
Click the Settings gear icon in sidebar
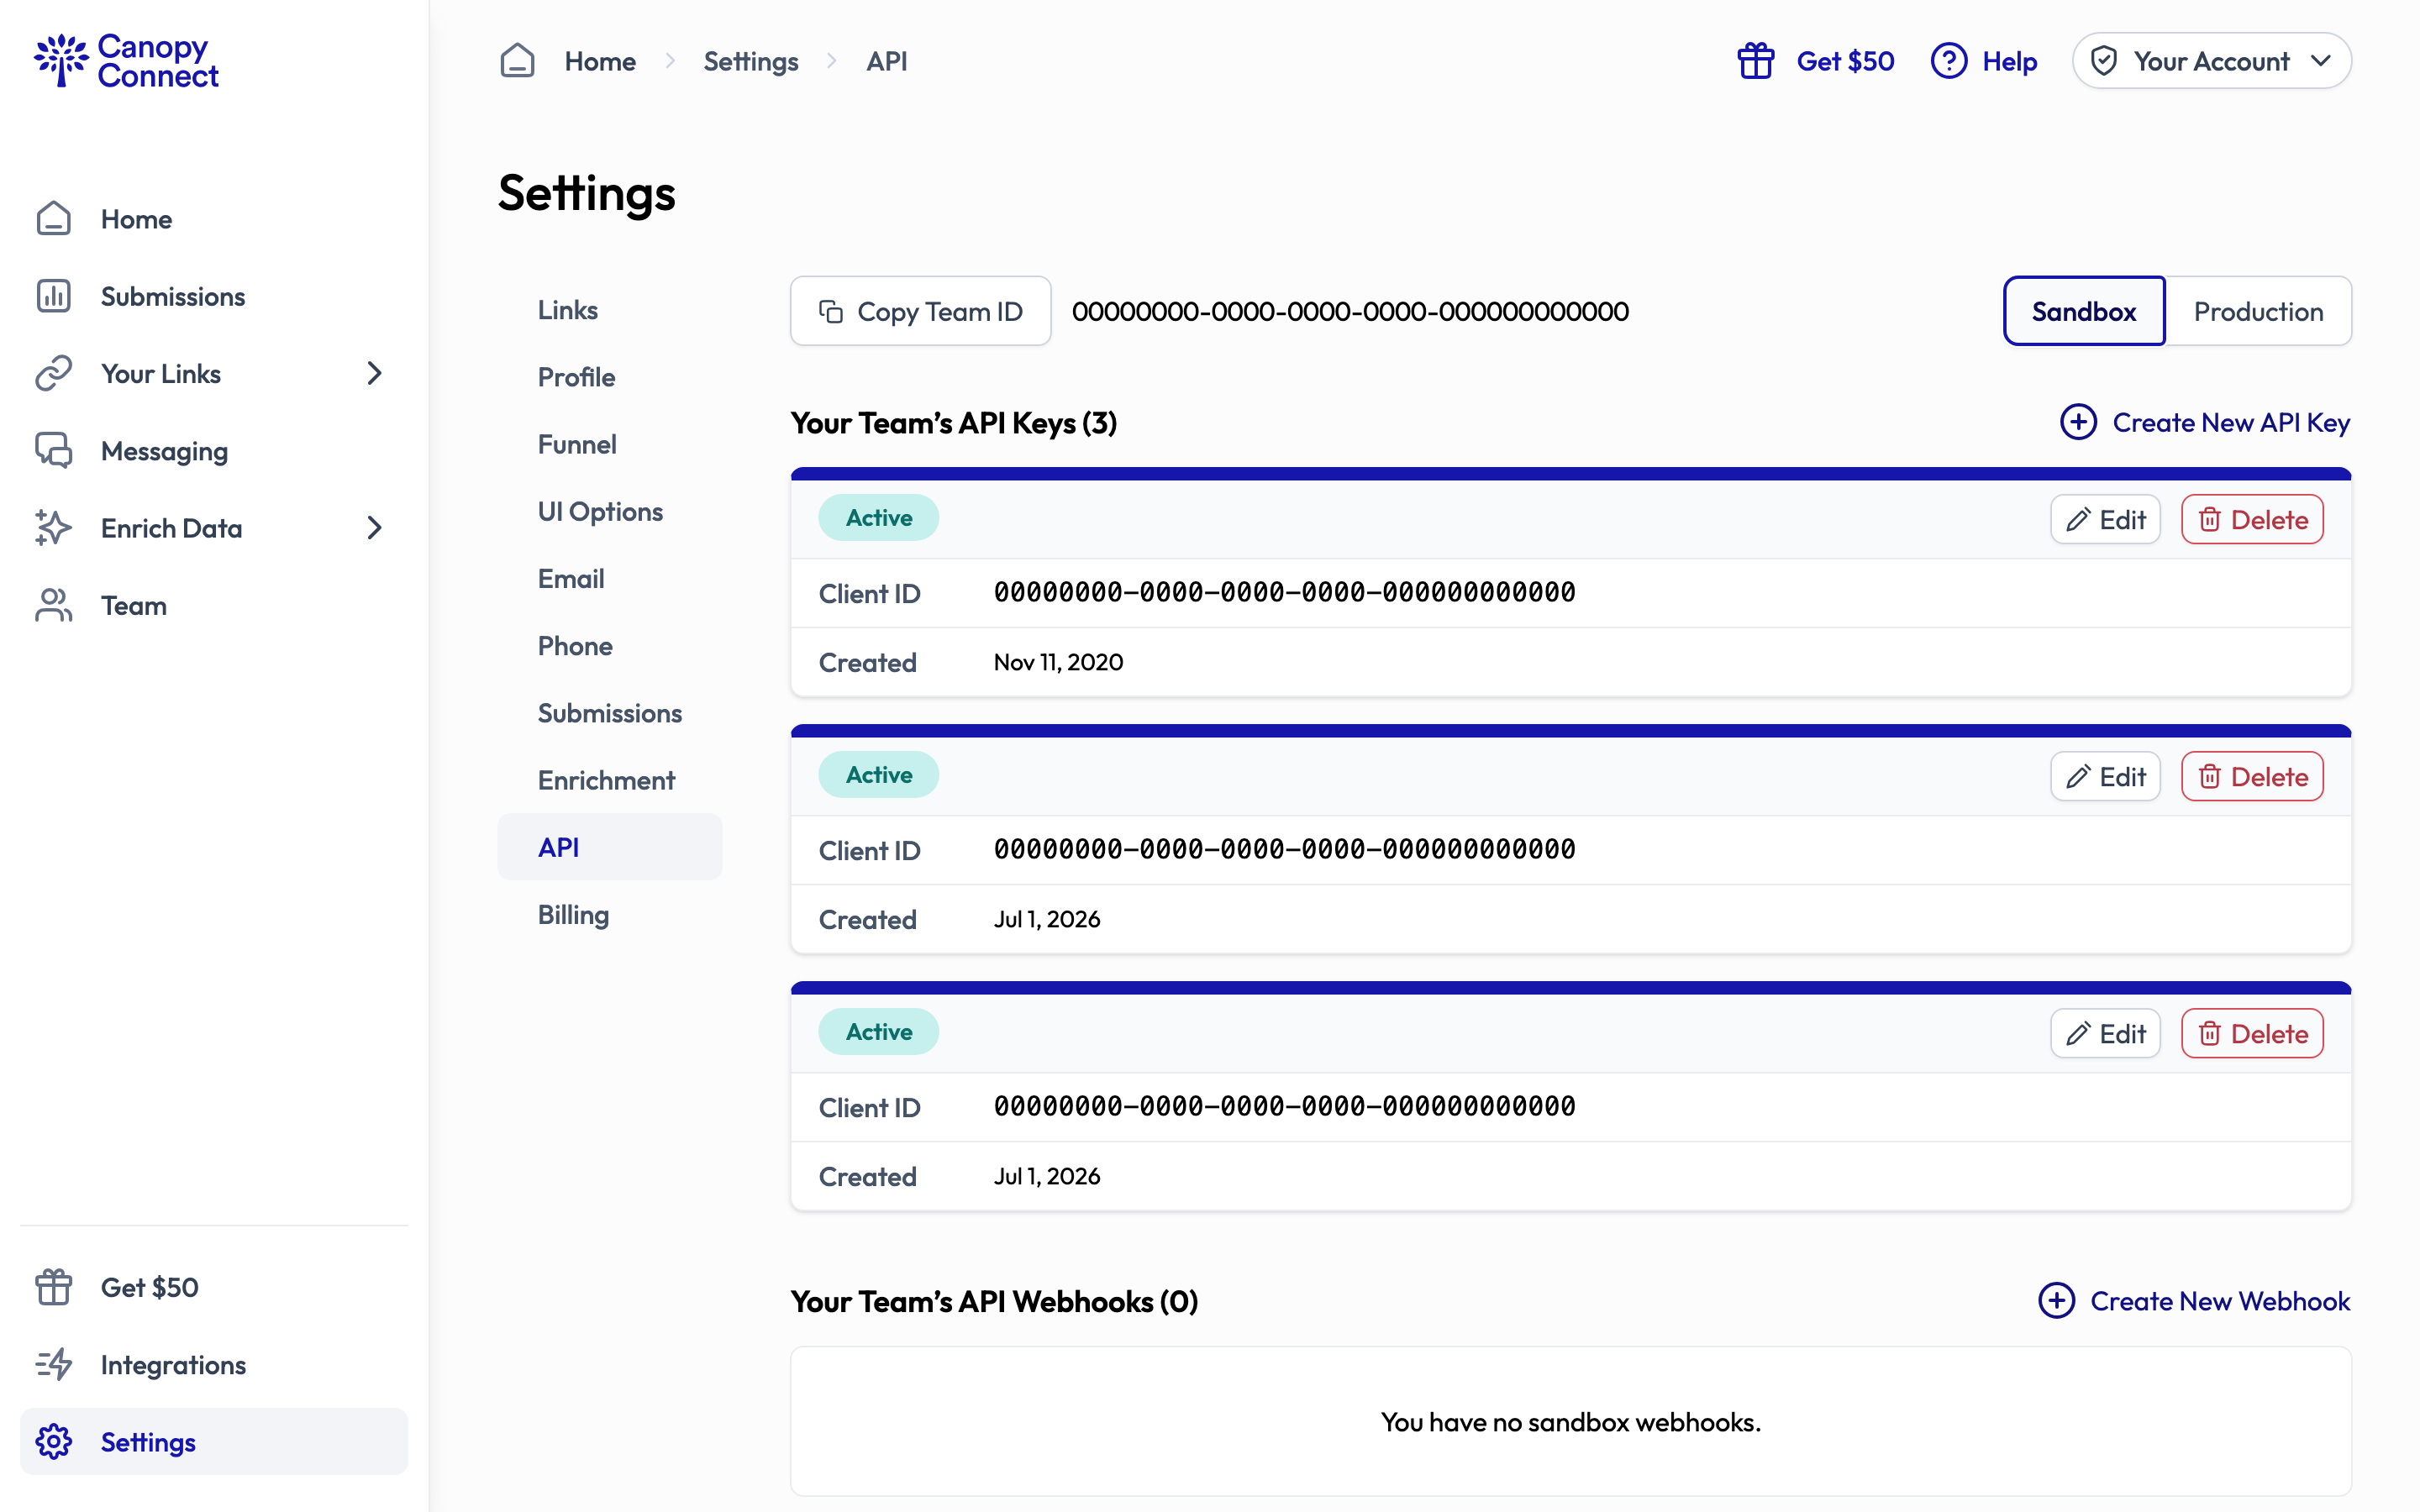[x=54, y=1441]
